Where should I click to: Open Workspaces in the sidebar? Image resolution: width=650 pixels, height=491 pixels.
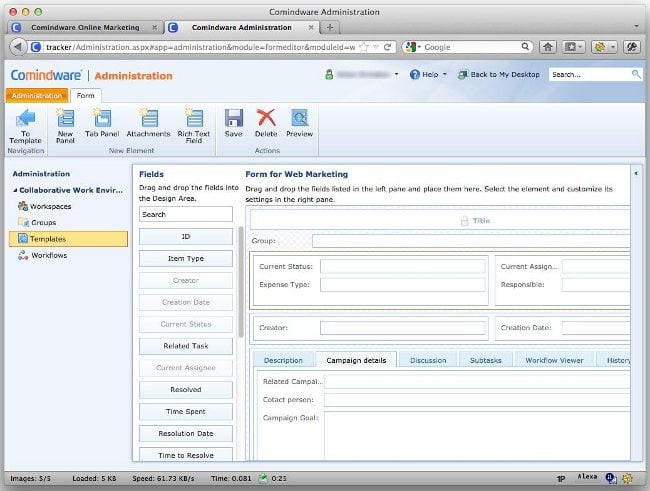coord(45,206)
